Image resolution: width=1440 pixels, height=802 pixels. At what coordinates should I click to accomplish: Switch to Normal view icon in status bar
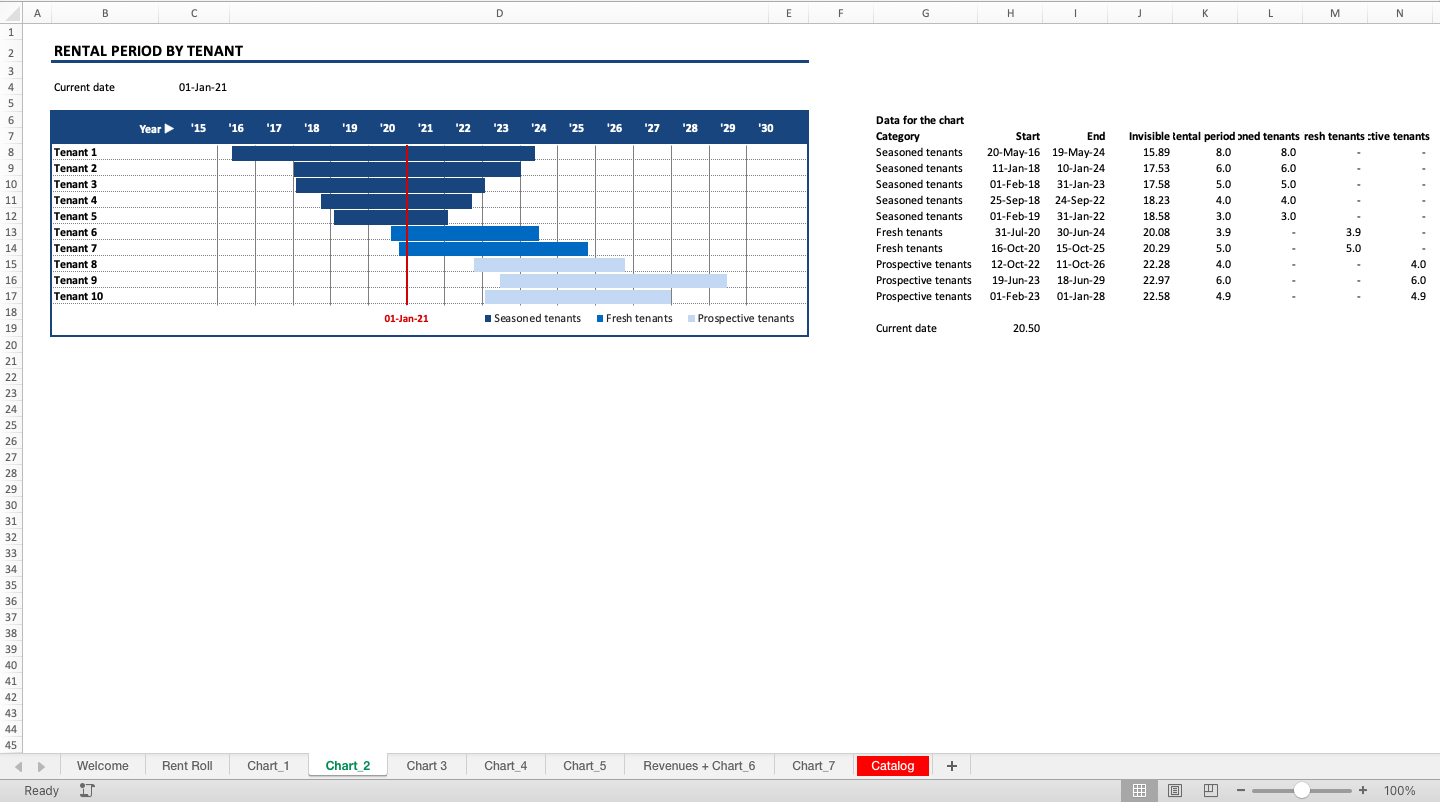tap(1139, 790)
